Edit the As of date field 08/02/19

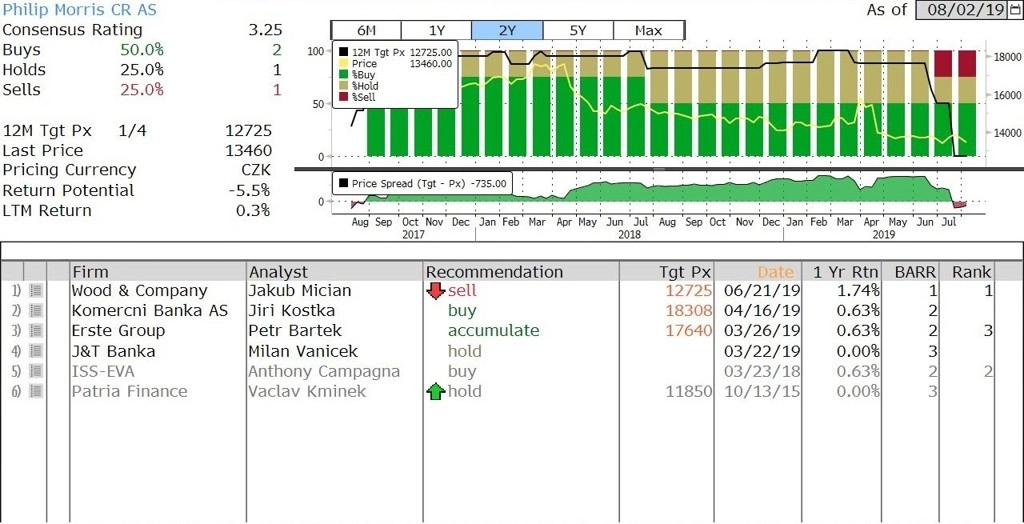(x=963, y=10)
